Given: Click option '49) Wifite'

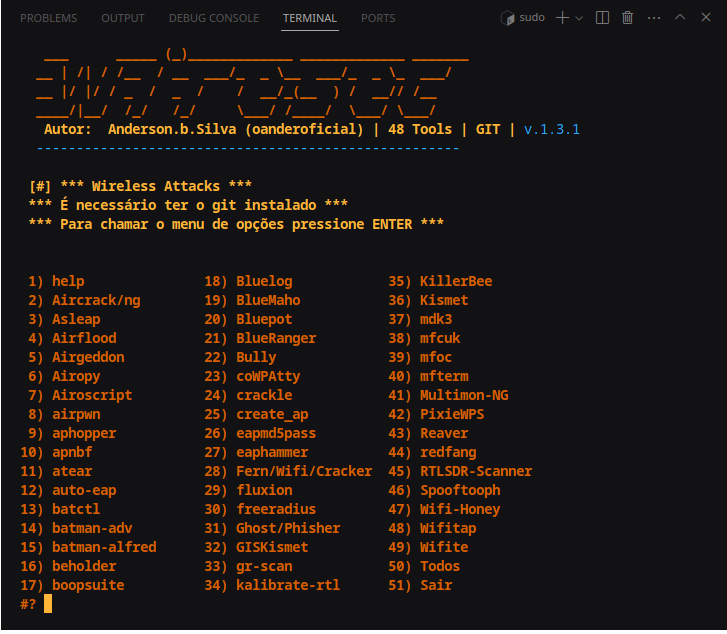Looking at the screenshot, I should point(428,547).
